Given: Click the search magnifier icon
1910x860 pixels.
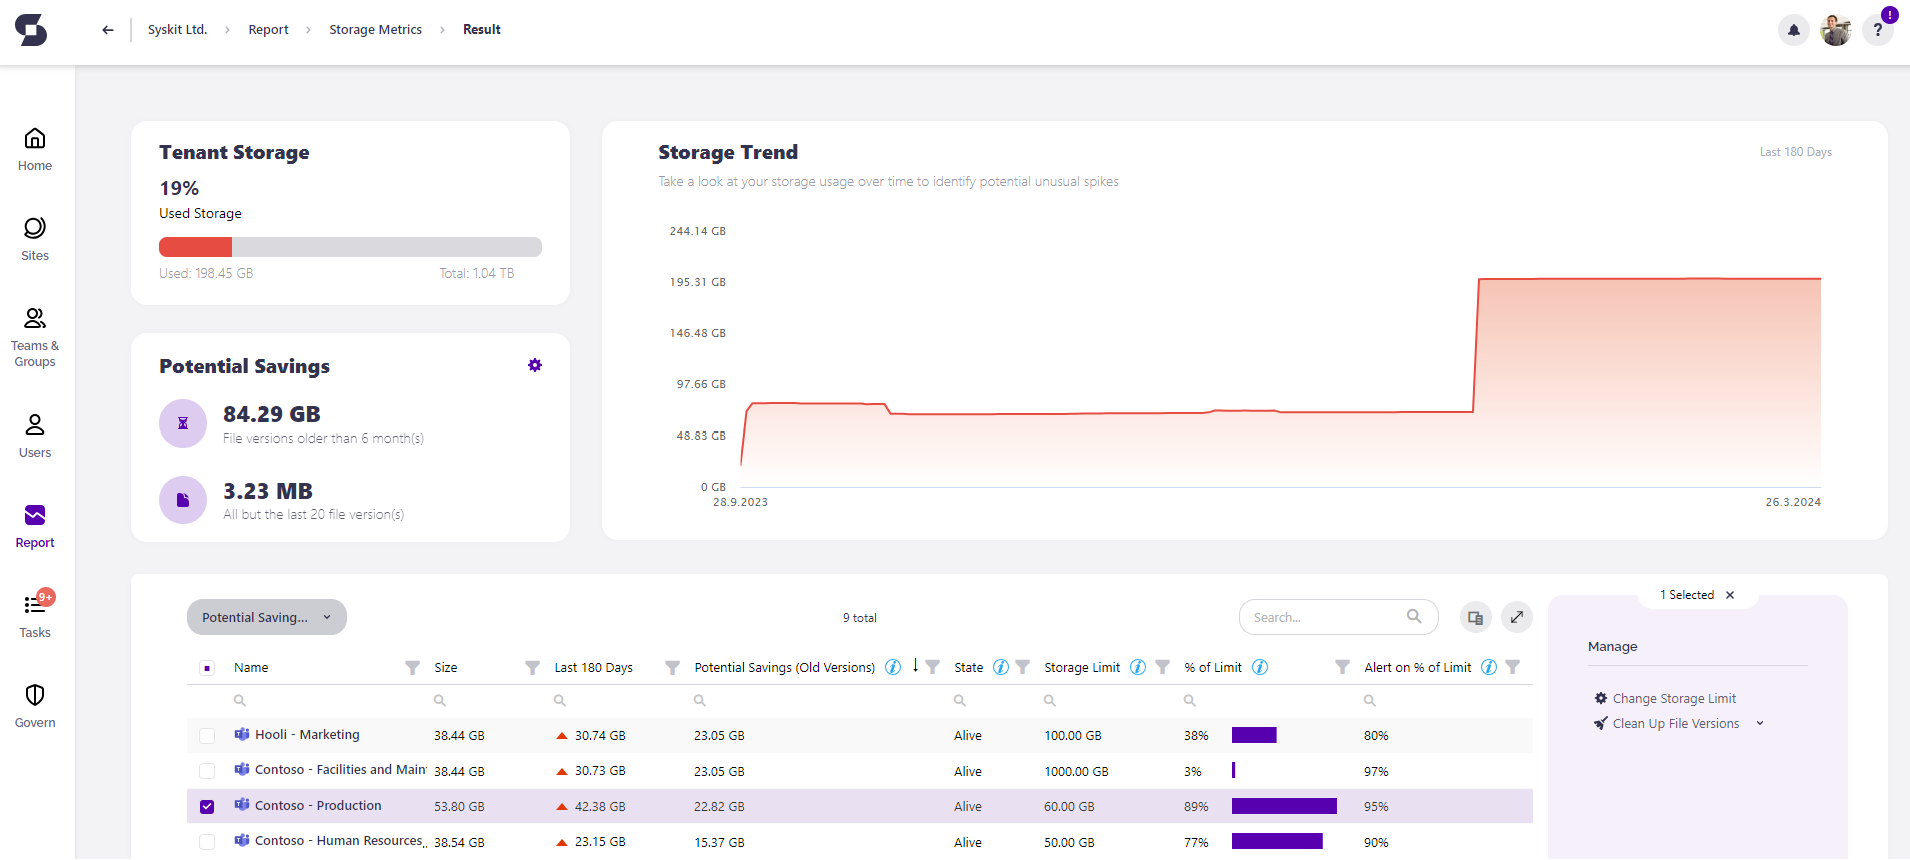Looking at the screenshot, I should 1414,616.
